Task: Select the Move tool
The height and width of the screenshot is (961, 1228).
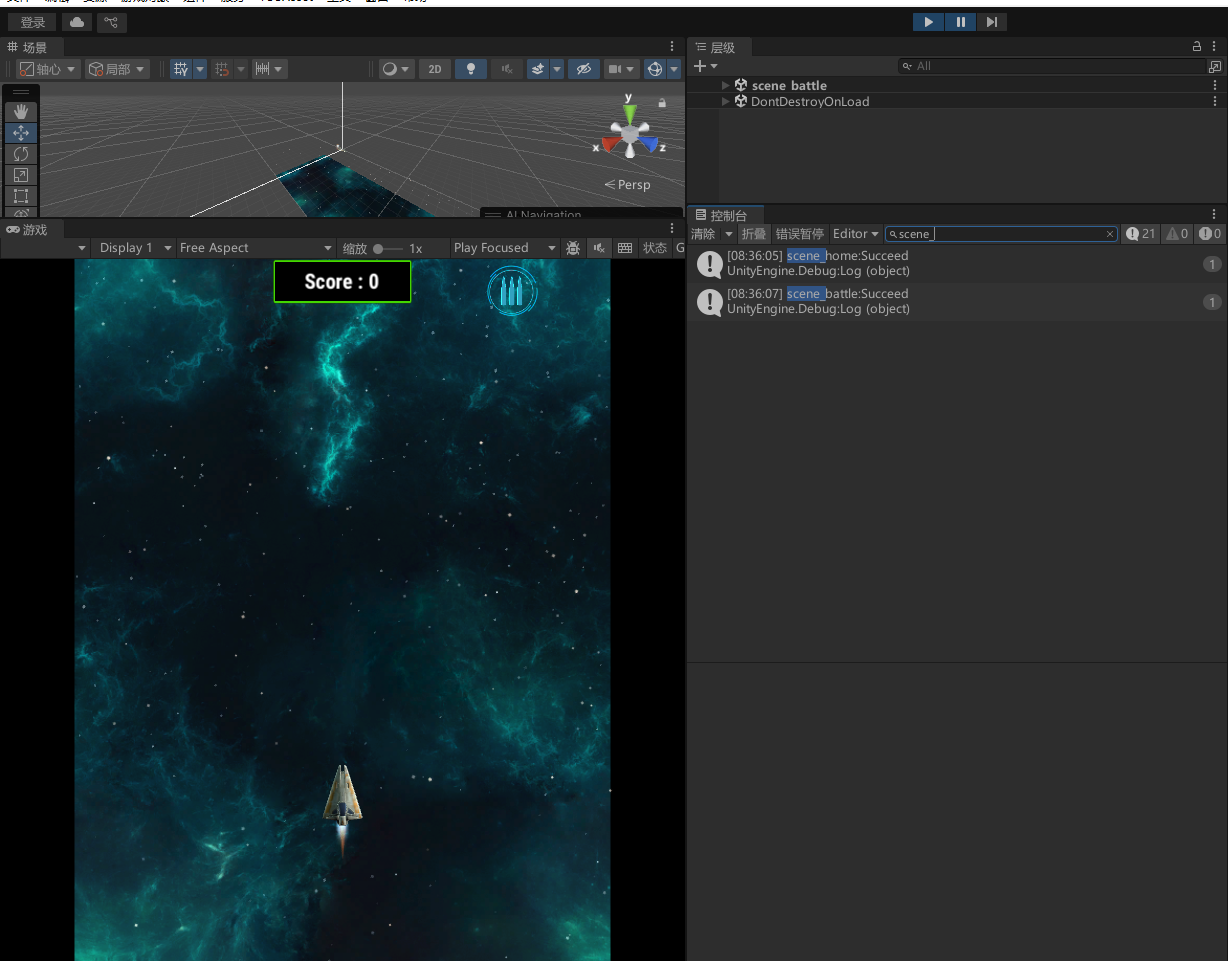Action: click(x=21, y=133)
